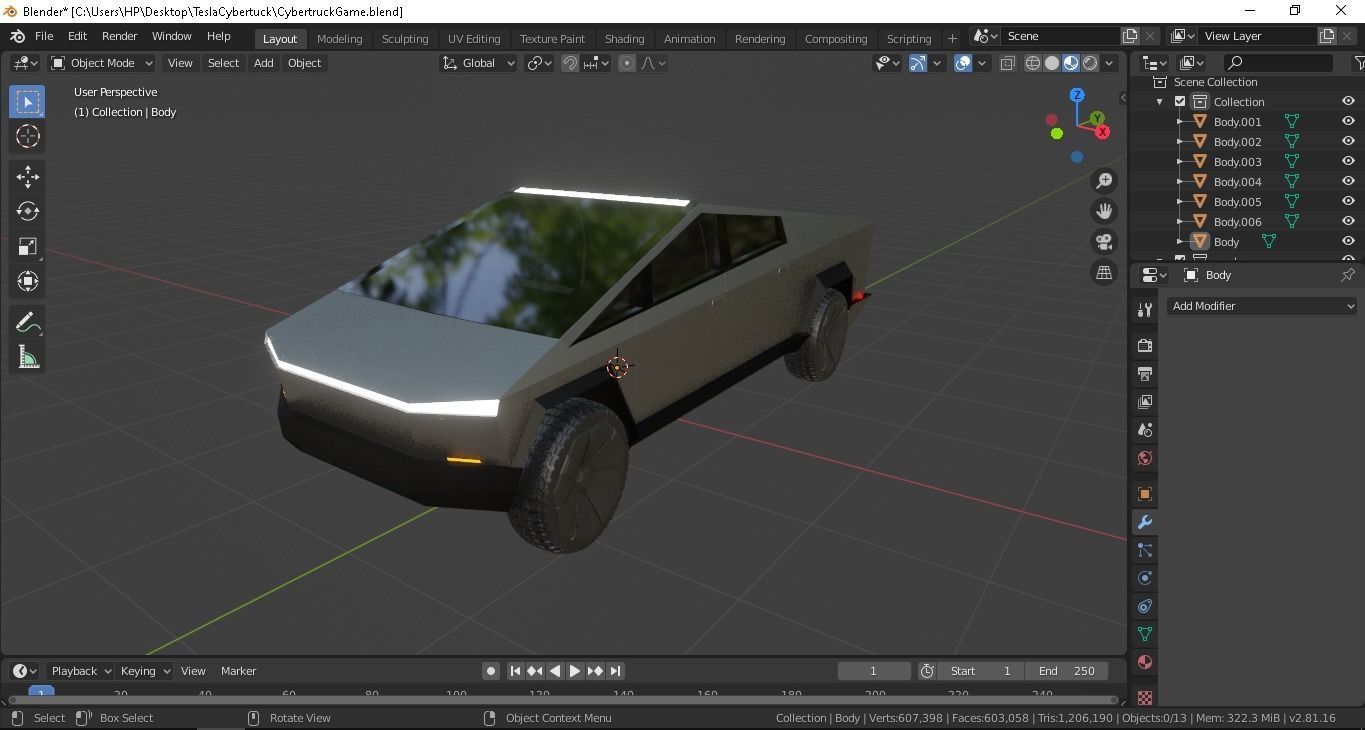
Task: Open World properties tab
Action: pos(1145,458)
